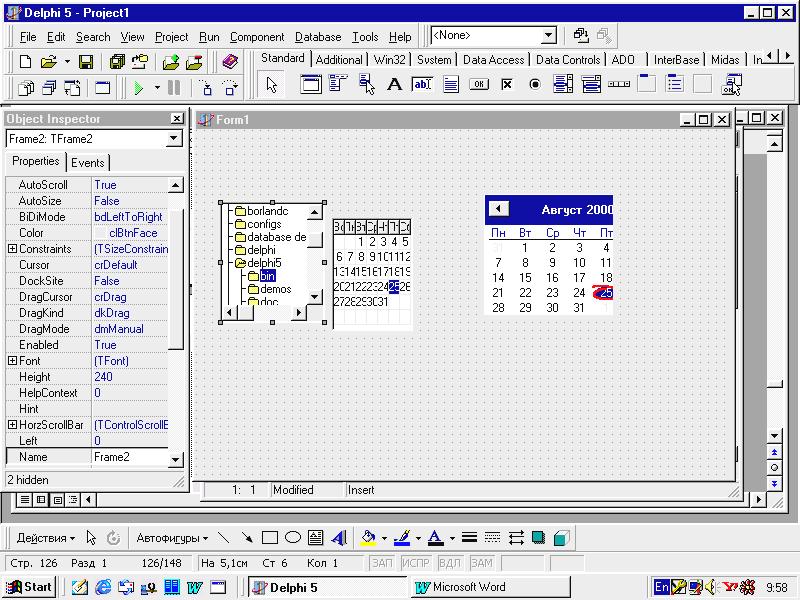The height and width of the screenshot is (600, 800).
Task: Switch to the Additional palette tab
Action: [339, 60]
